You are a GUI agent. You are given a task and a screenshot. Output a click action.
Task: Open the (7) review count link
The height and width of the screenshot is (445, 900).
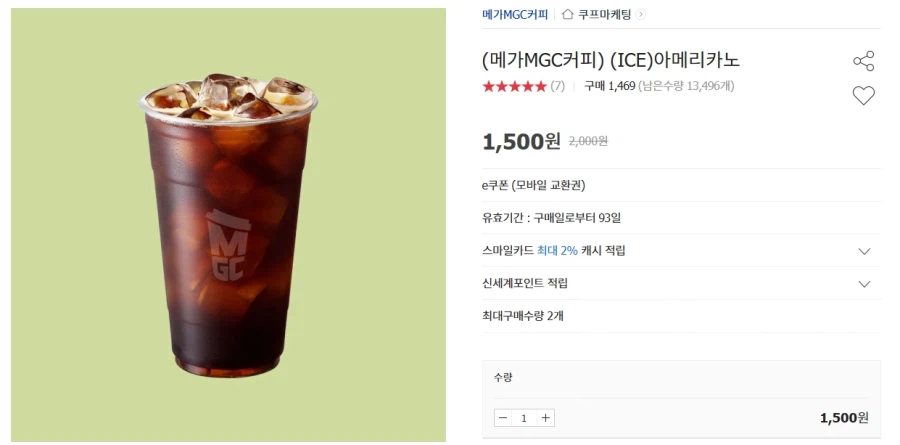click(557, 87)
